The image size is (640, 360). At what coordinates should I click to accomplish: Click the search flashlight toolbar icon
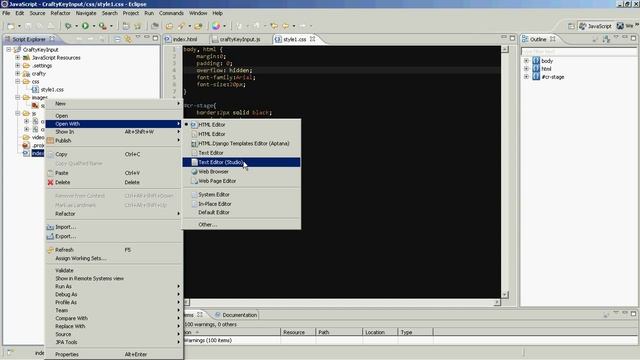click(x=181, y=26)
